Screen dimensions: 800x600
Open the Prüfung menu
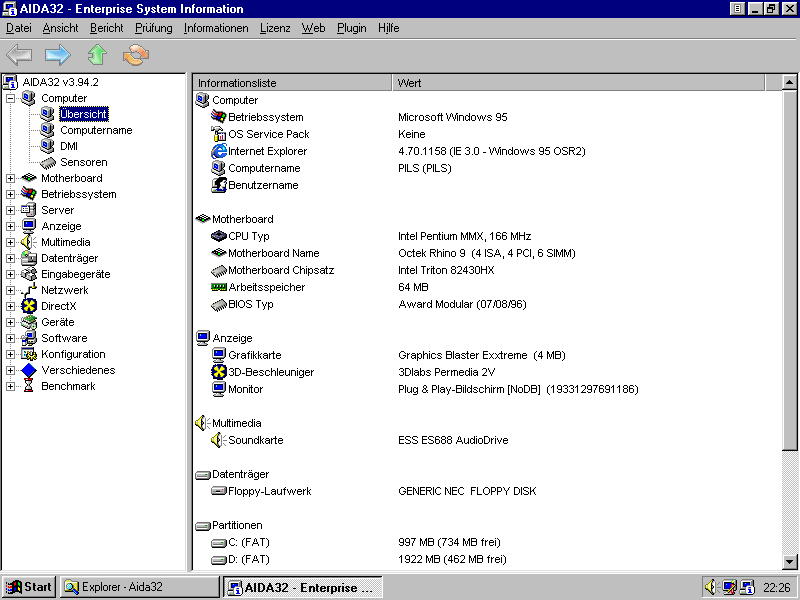pyautogui.click(x=154, y=28)
